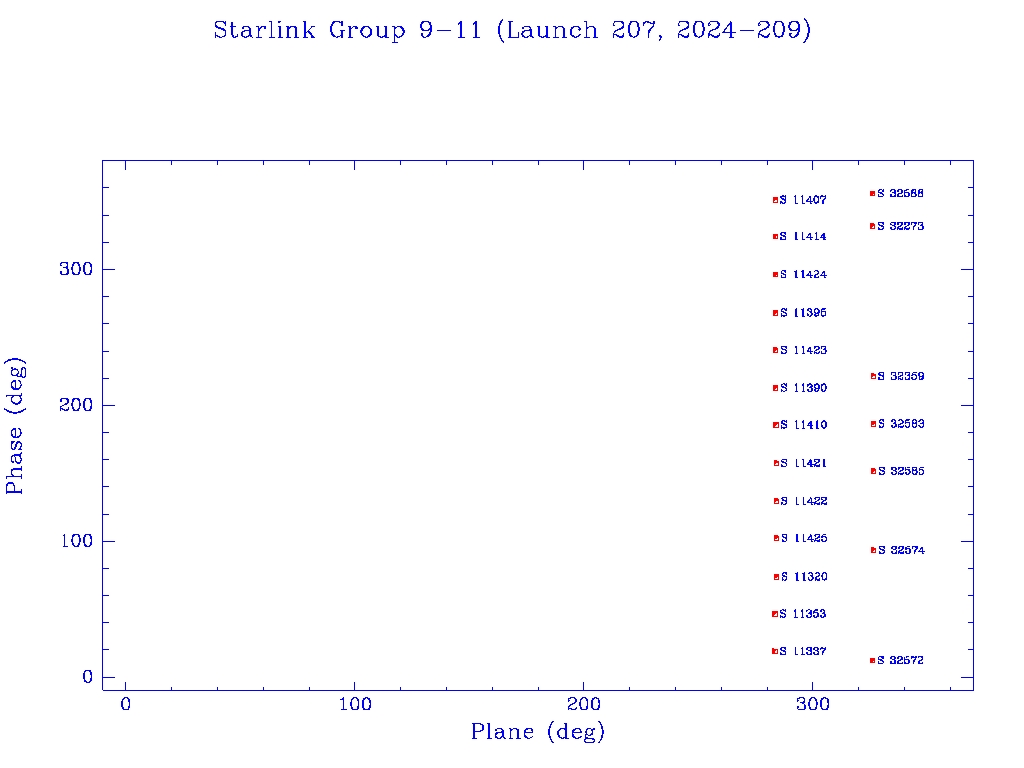Click the 100 tick label on Phase axis

click(76, 541)
